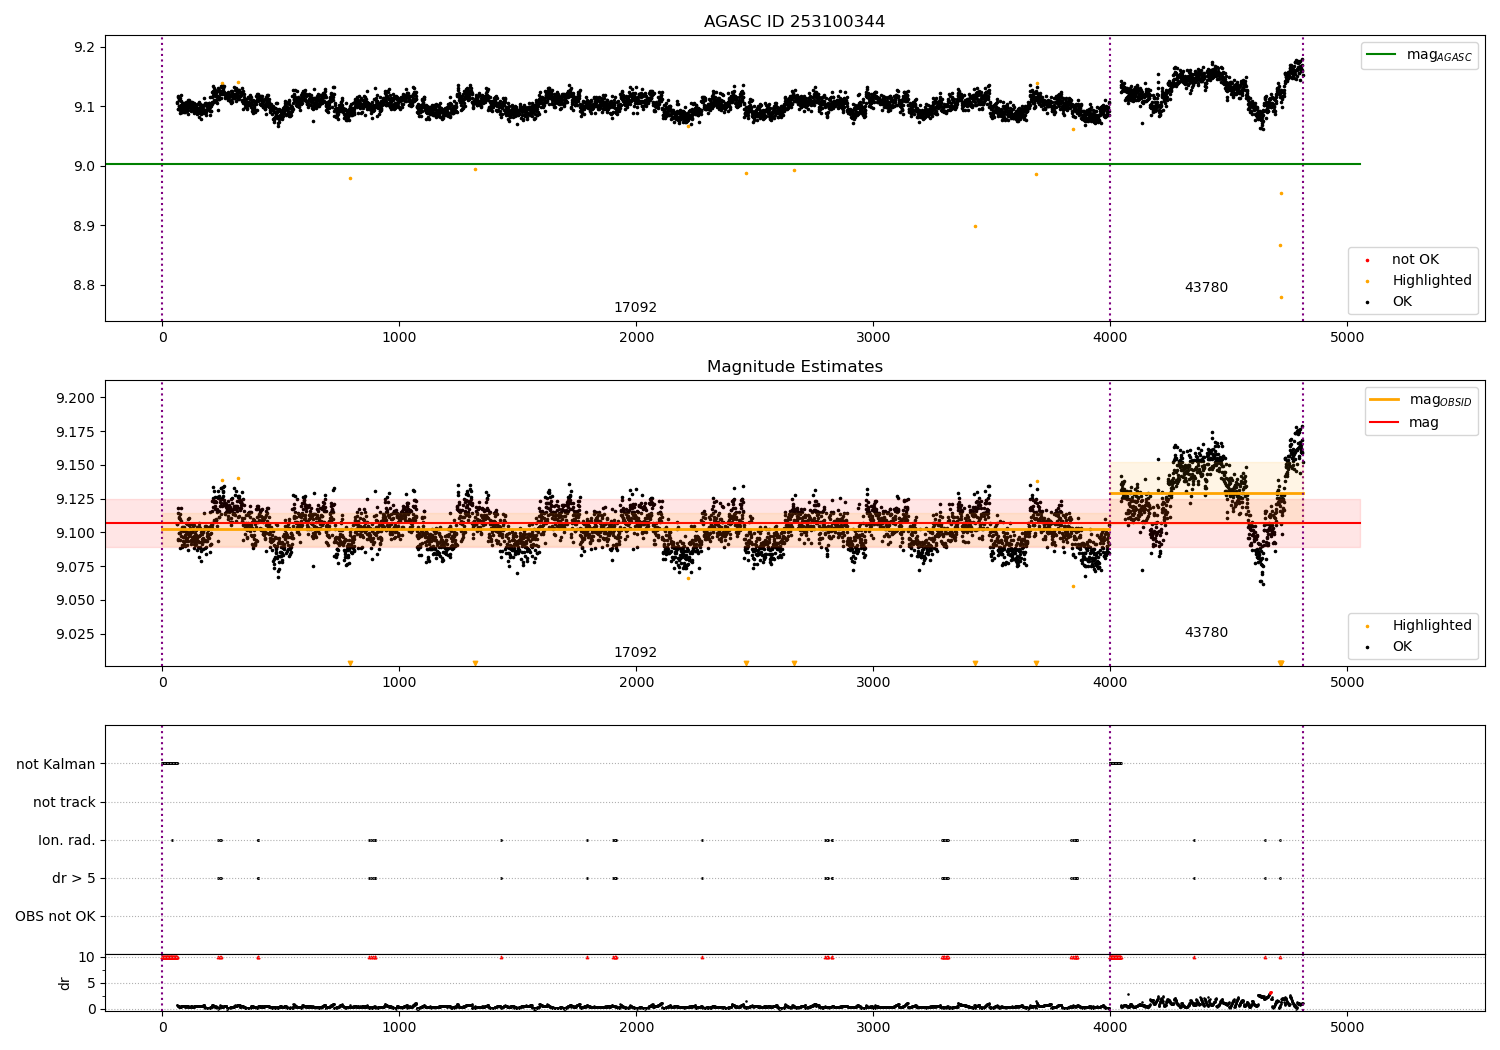This screenshot has height=1050, width=1500.
Task: Click 'OK' in the middle plot legend
Action: click(1402, 647)
